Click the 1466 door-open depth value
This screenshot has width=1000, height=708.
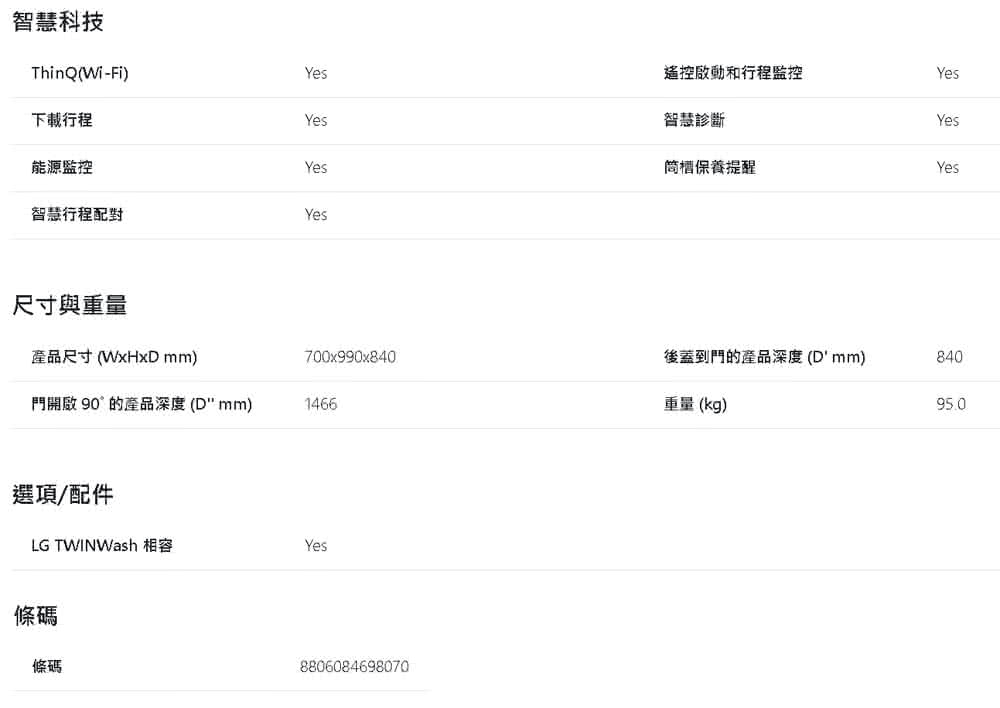point(321,404)
